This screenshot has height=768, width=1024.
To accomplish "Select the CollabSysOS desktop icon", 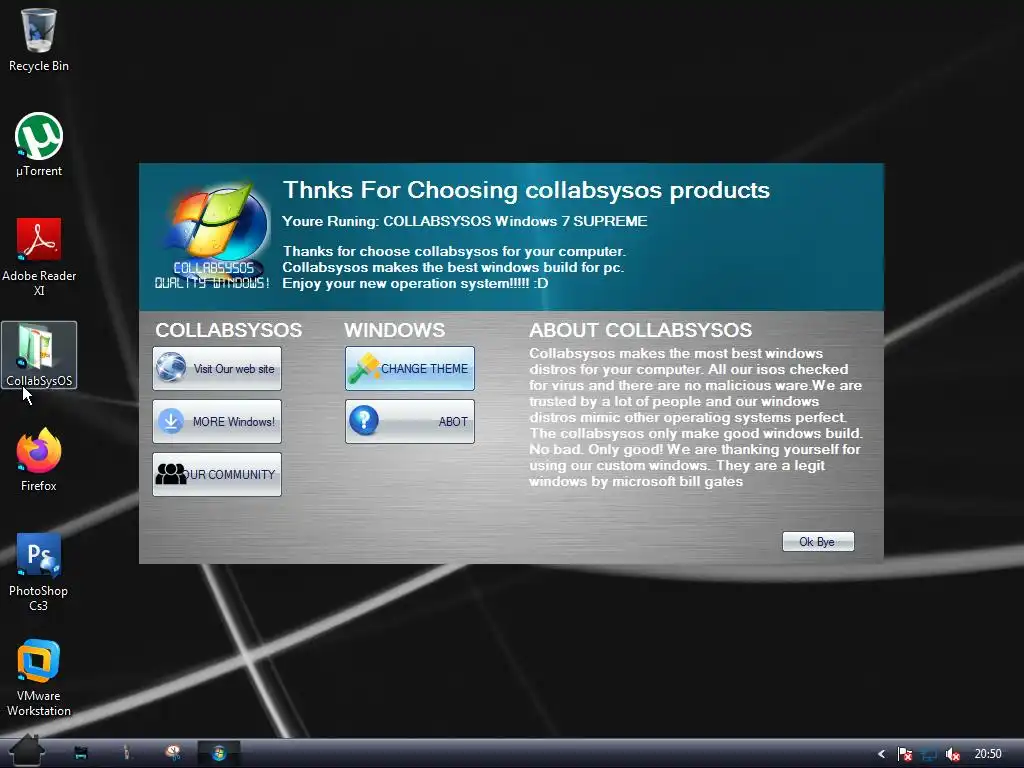I will click(x=39, y=355).
